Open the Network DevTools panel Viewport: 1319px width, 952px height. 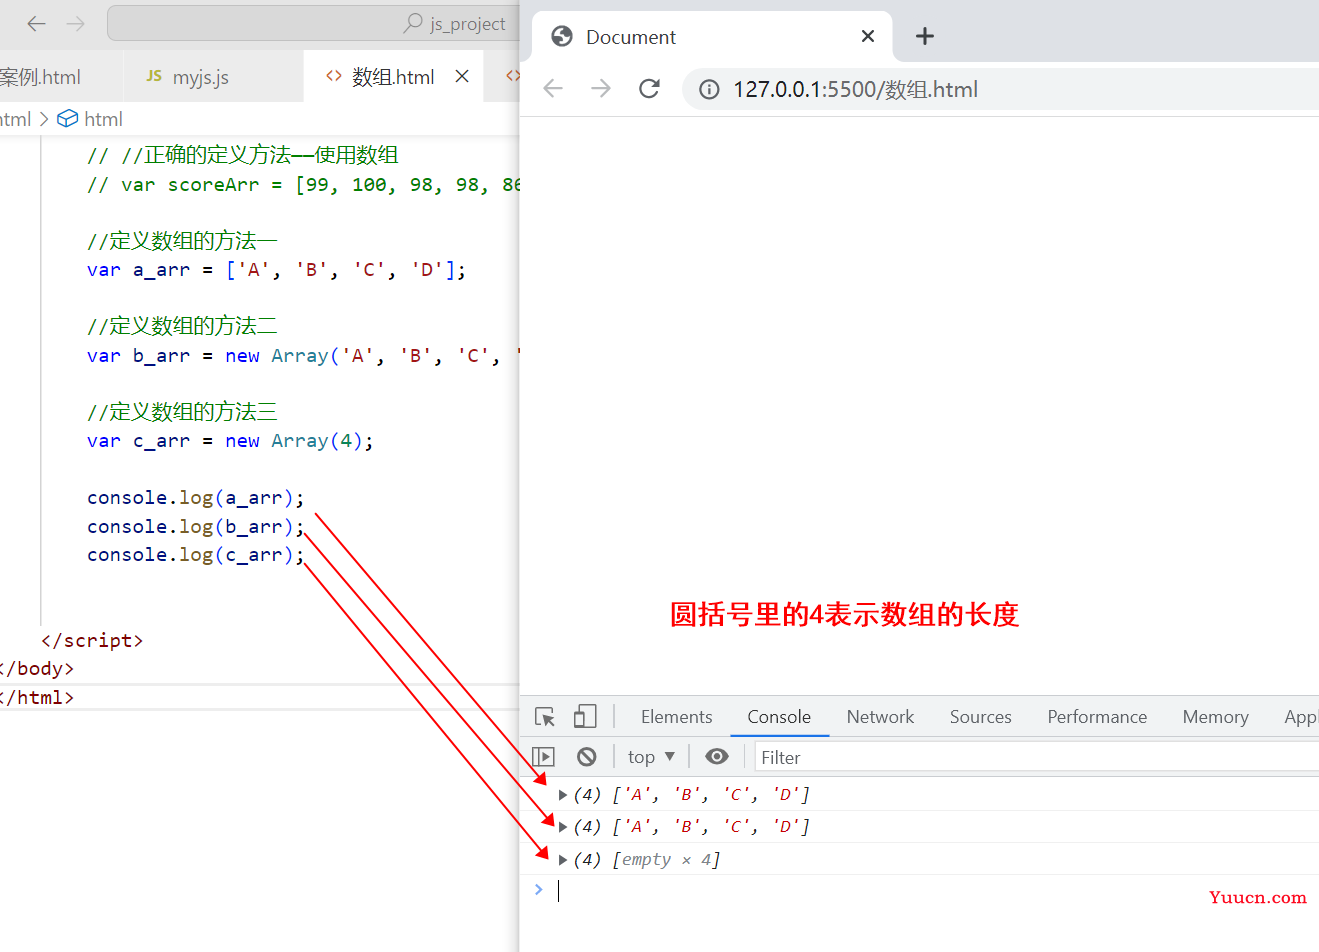(880, 717)
